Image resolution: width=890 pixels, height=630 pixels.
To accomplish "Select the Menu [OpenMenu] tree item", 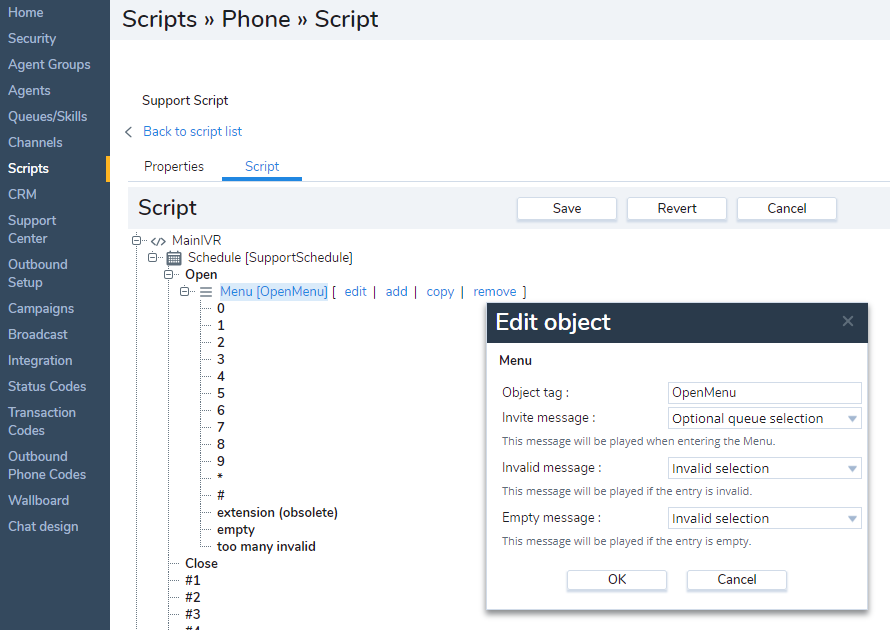I will click(274, 292).
